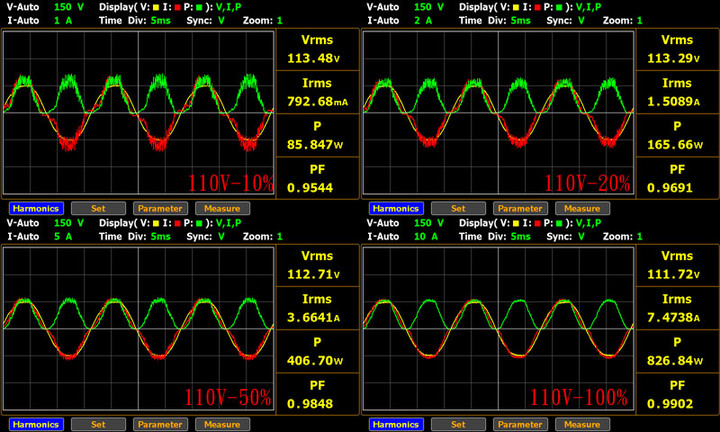Click the waveform graph in the 110V-10% screen
Viewport: 720px width, 432px height.
[x=138, y=112]
